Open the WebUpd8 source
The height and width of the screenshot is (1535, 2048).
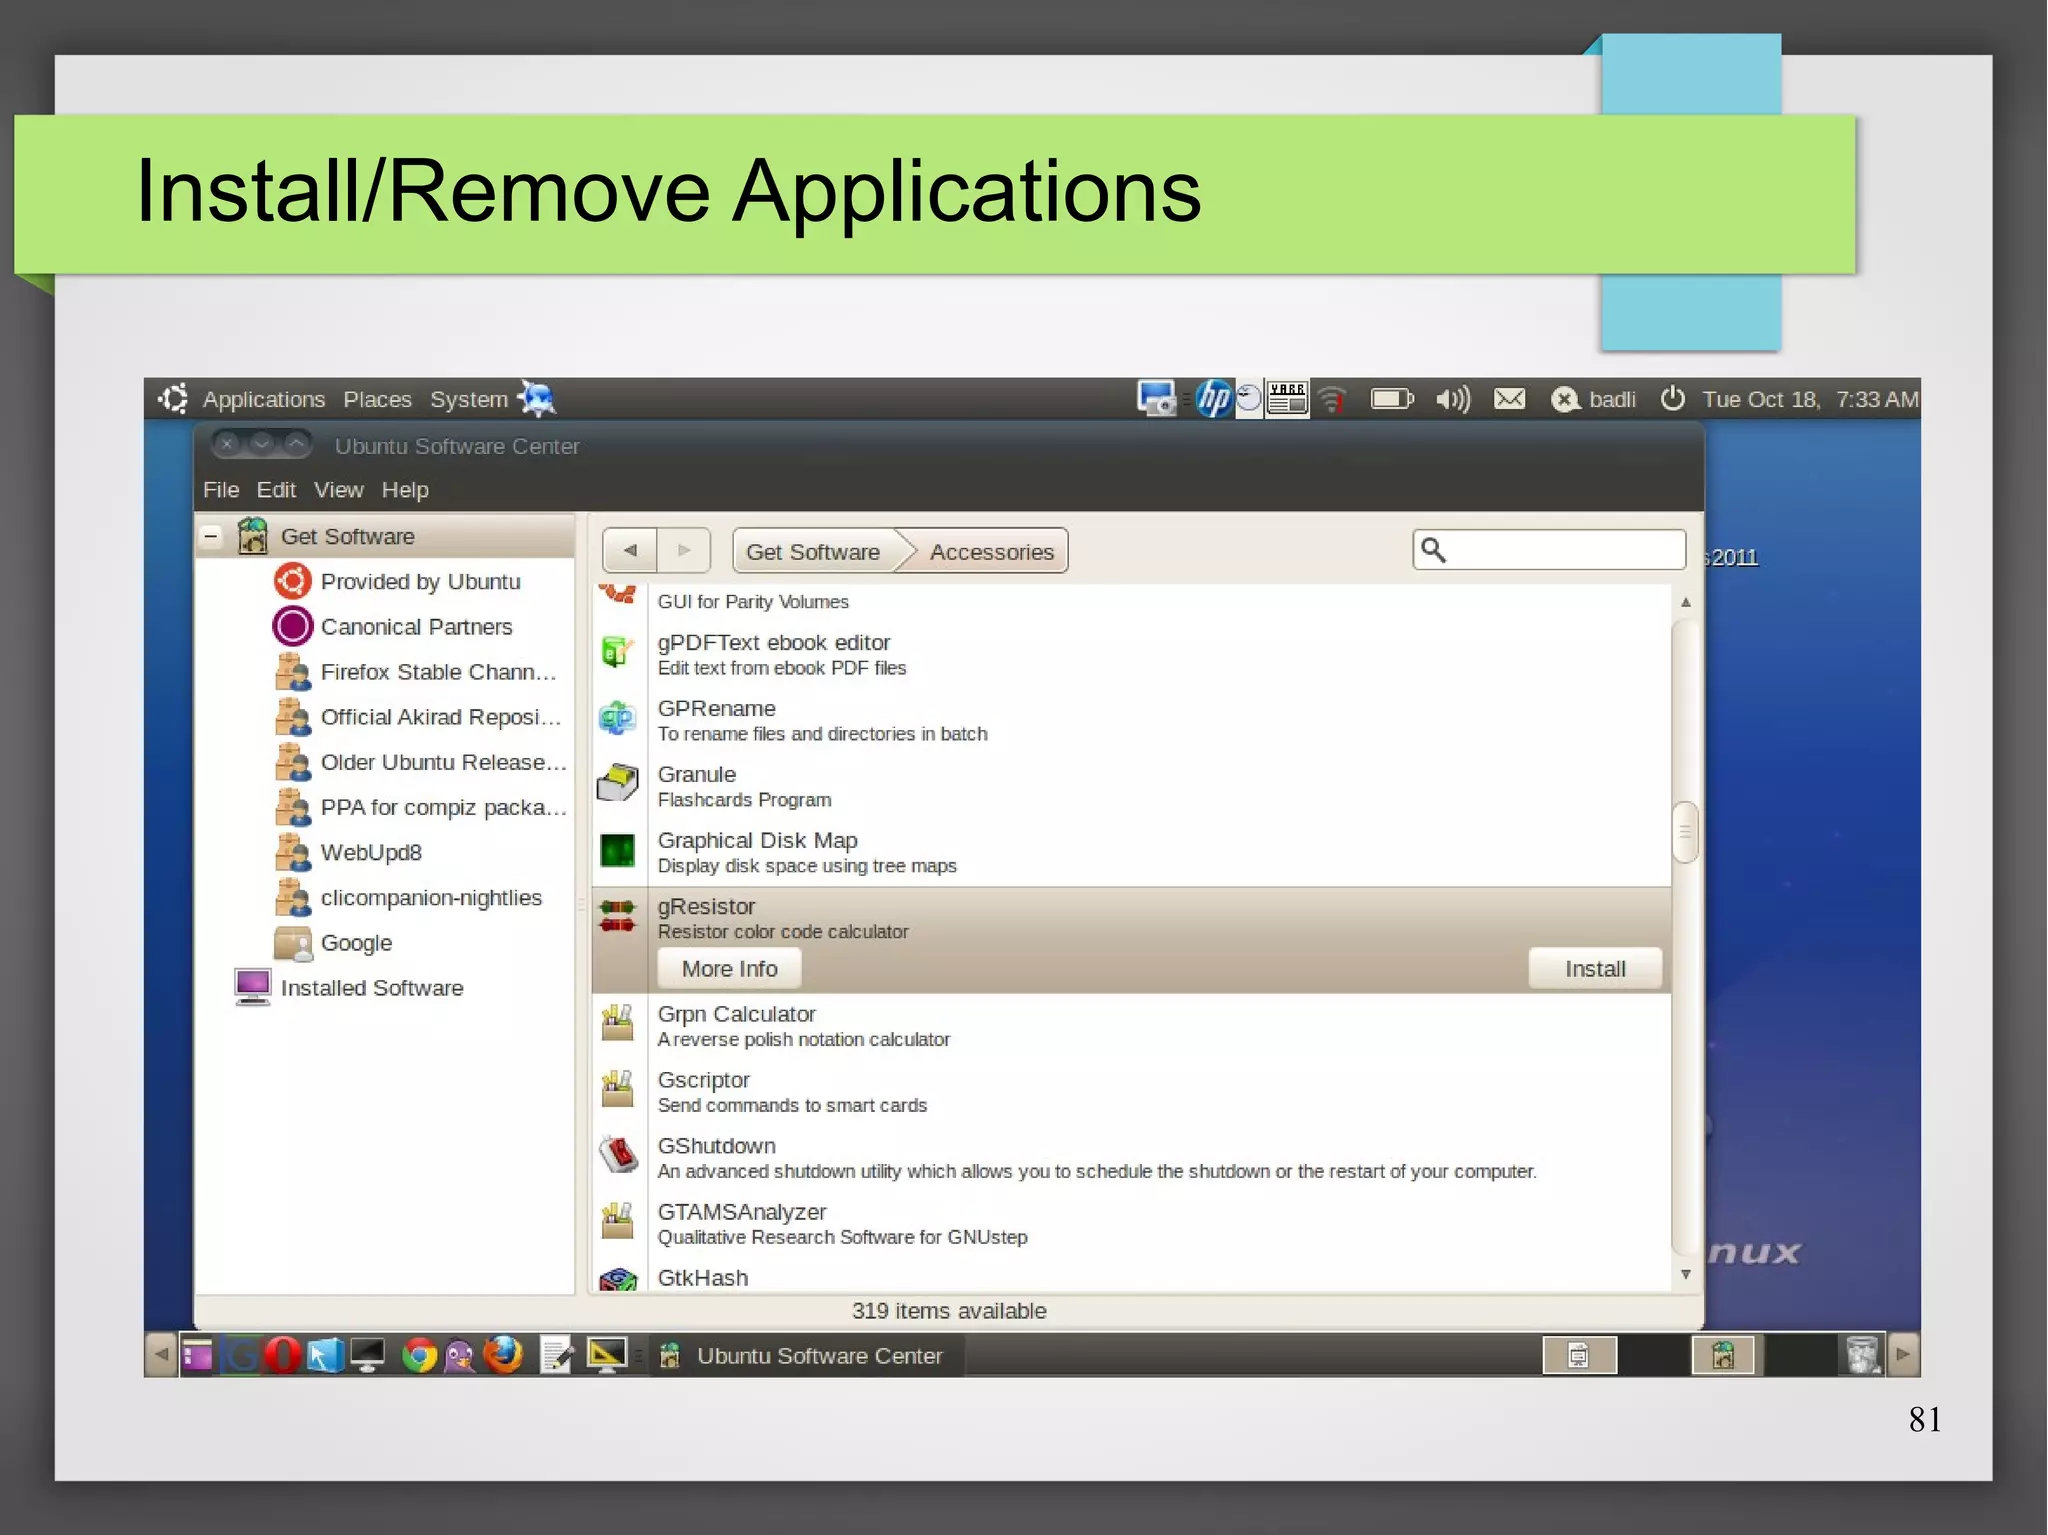point(371,852)
